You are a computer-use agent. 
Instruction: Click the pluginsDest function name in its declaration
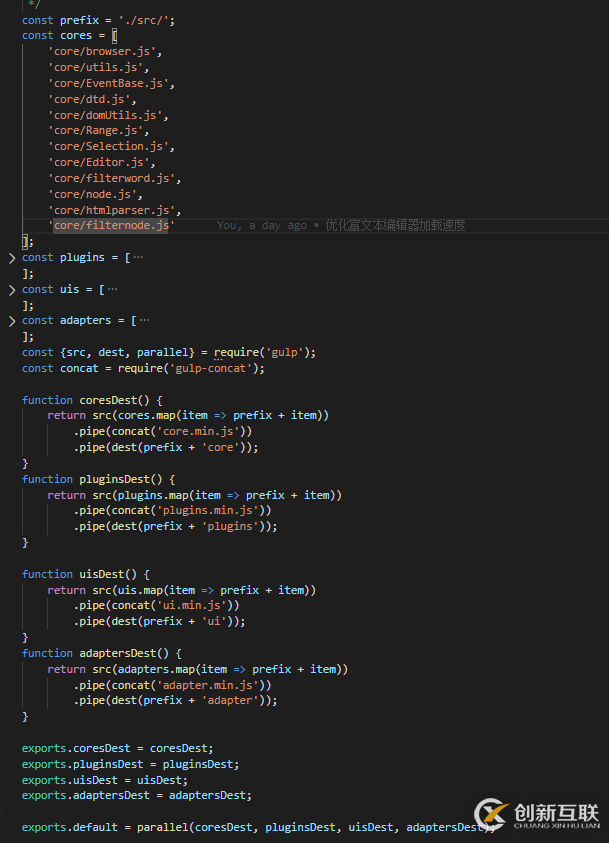click(x=114, y=480)
